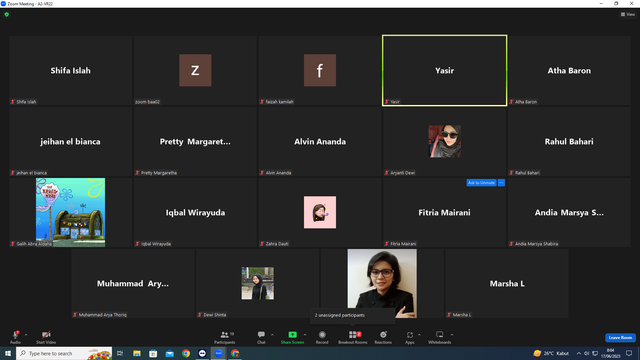The height and width of the screenshot is (360, 640).
Task: Open the View layout menu
Action: tap(628, 14)
